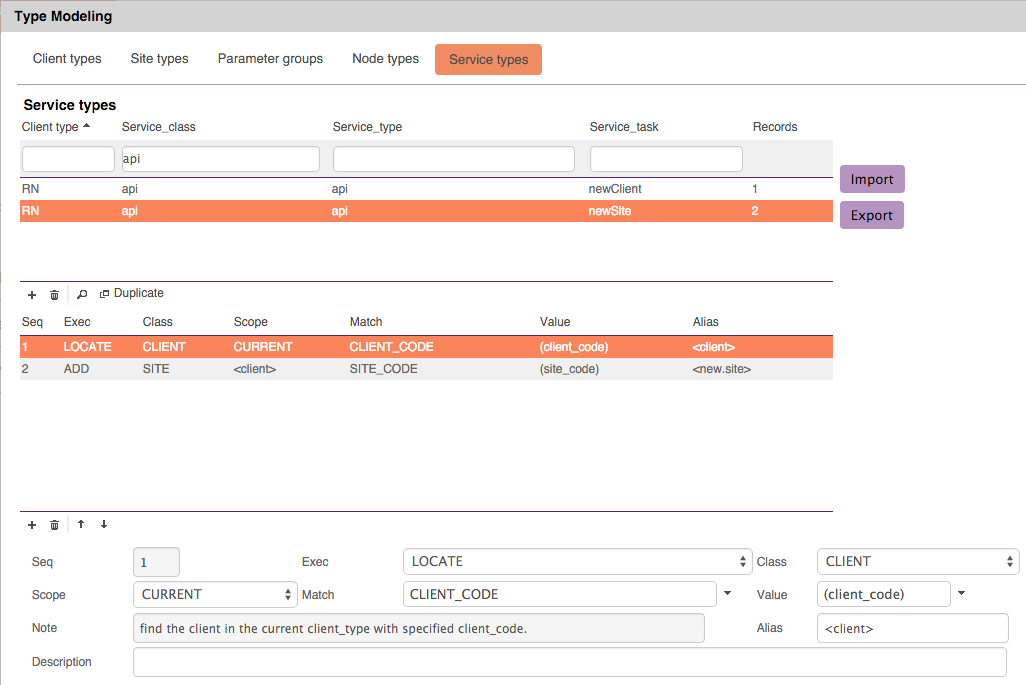Image resolution: width=1026 pixels, height=685 pixels.
Task: Sort by the Client type column arrow
Action: coord(86,127)
